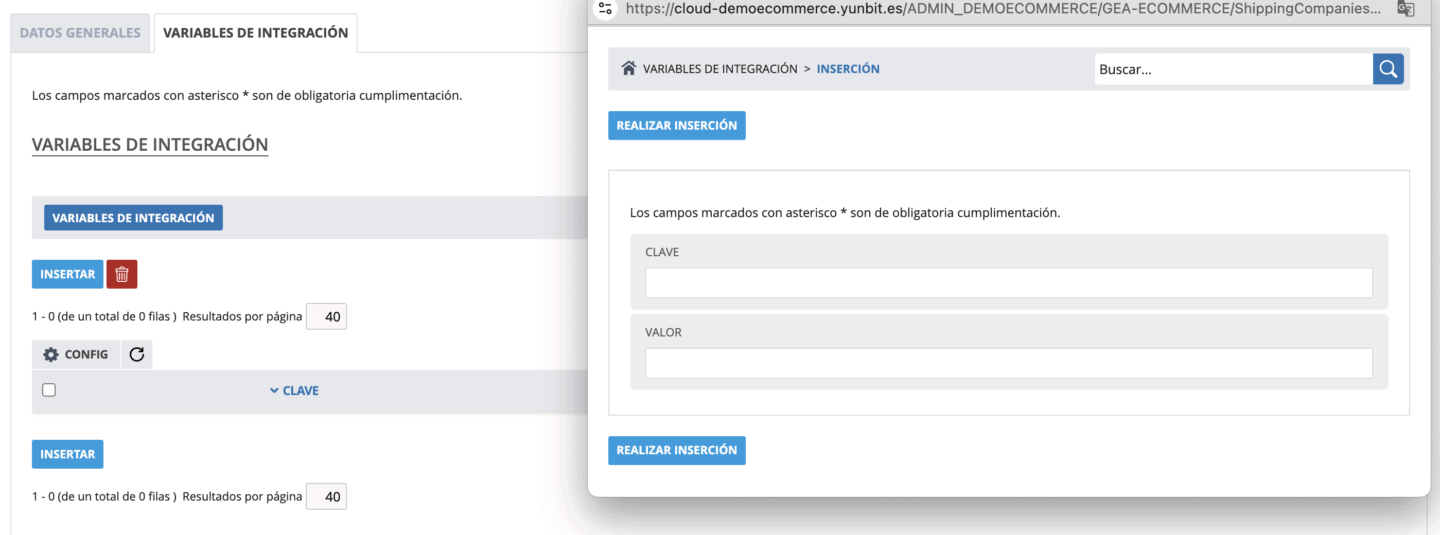Image resolution: width=1440 pixels, height=535 pixels.
Task: Toggle the select-all rows checkbox
Action: [x=49, y=390]
